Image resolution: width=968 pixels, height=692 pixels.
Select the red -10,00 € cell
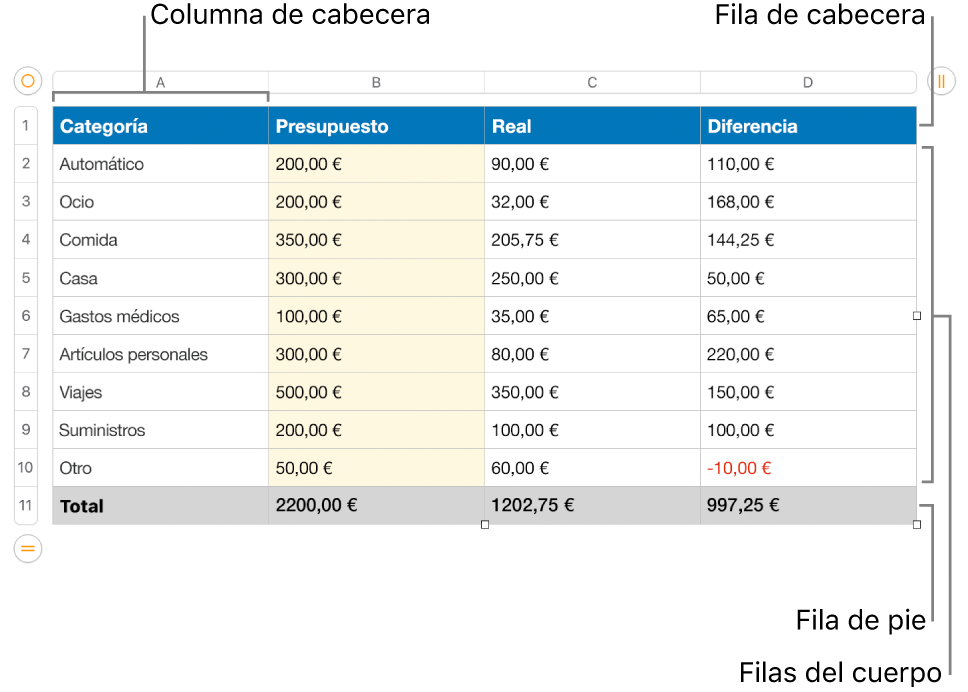click(x=808, y=468)
